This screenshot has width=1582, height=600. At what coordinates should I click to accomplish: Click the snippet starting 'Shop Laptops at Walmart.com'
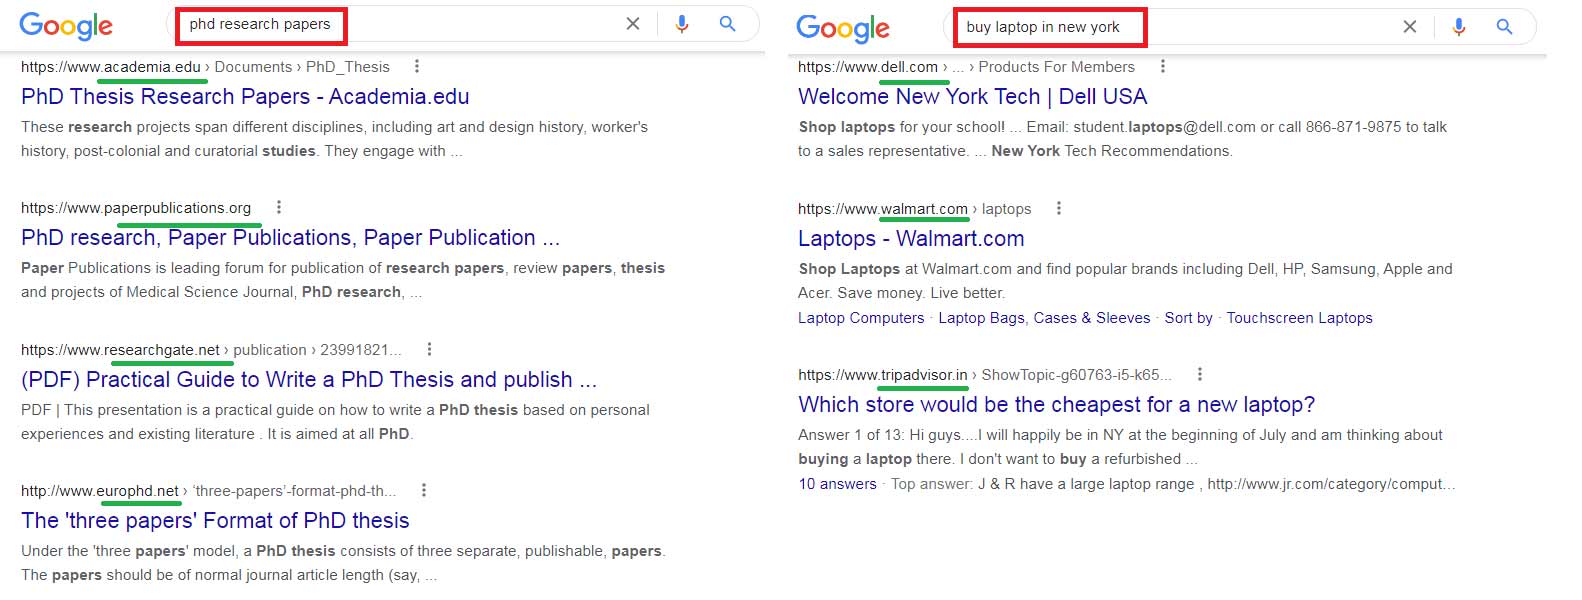pos(1125,281)
